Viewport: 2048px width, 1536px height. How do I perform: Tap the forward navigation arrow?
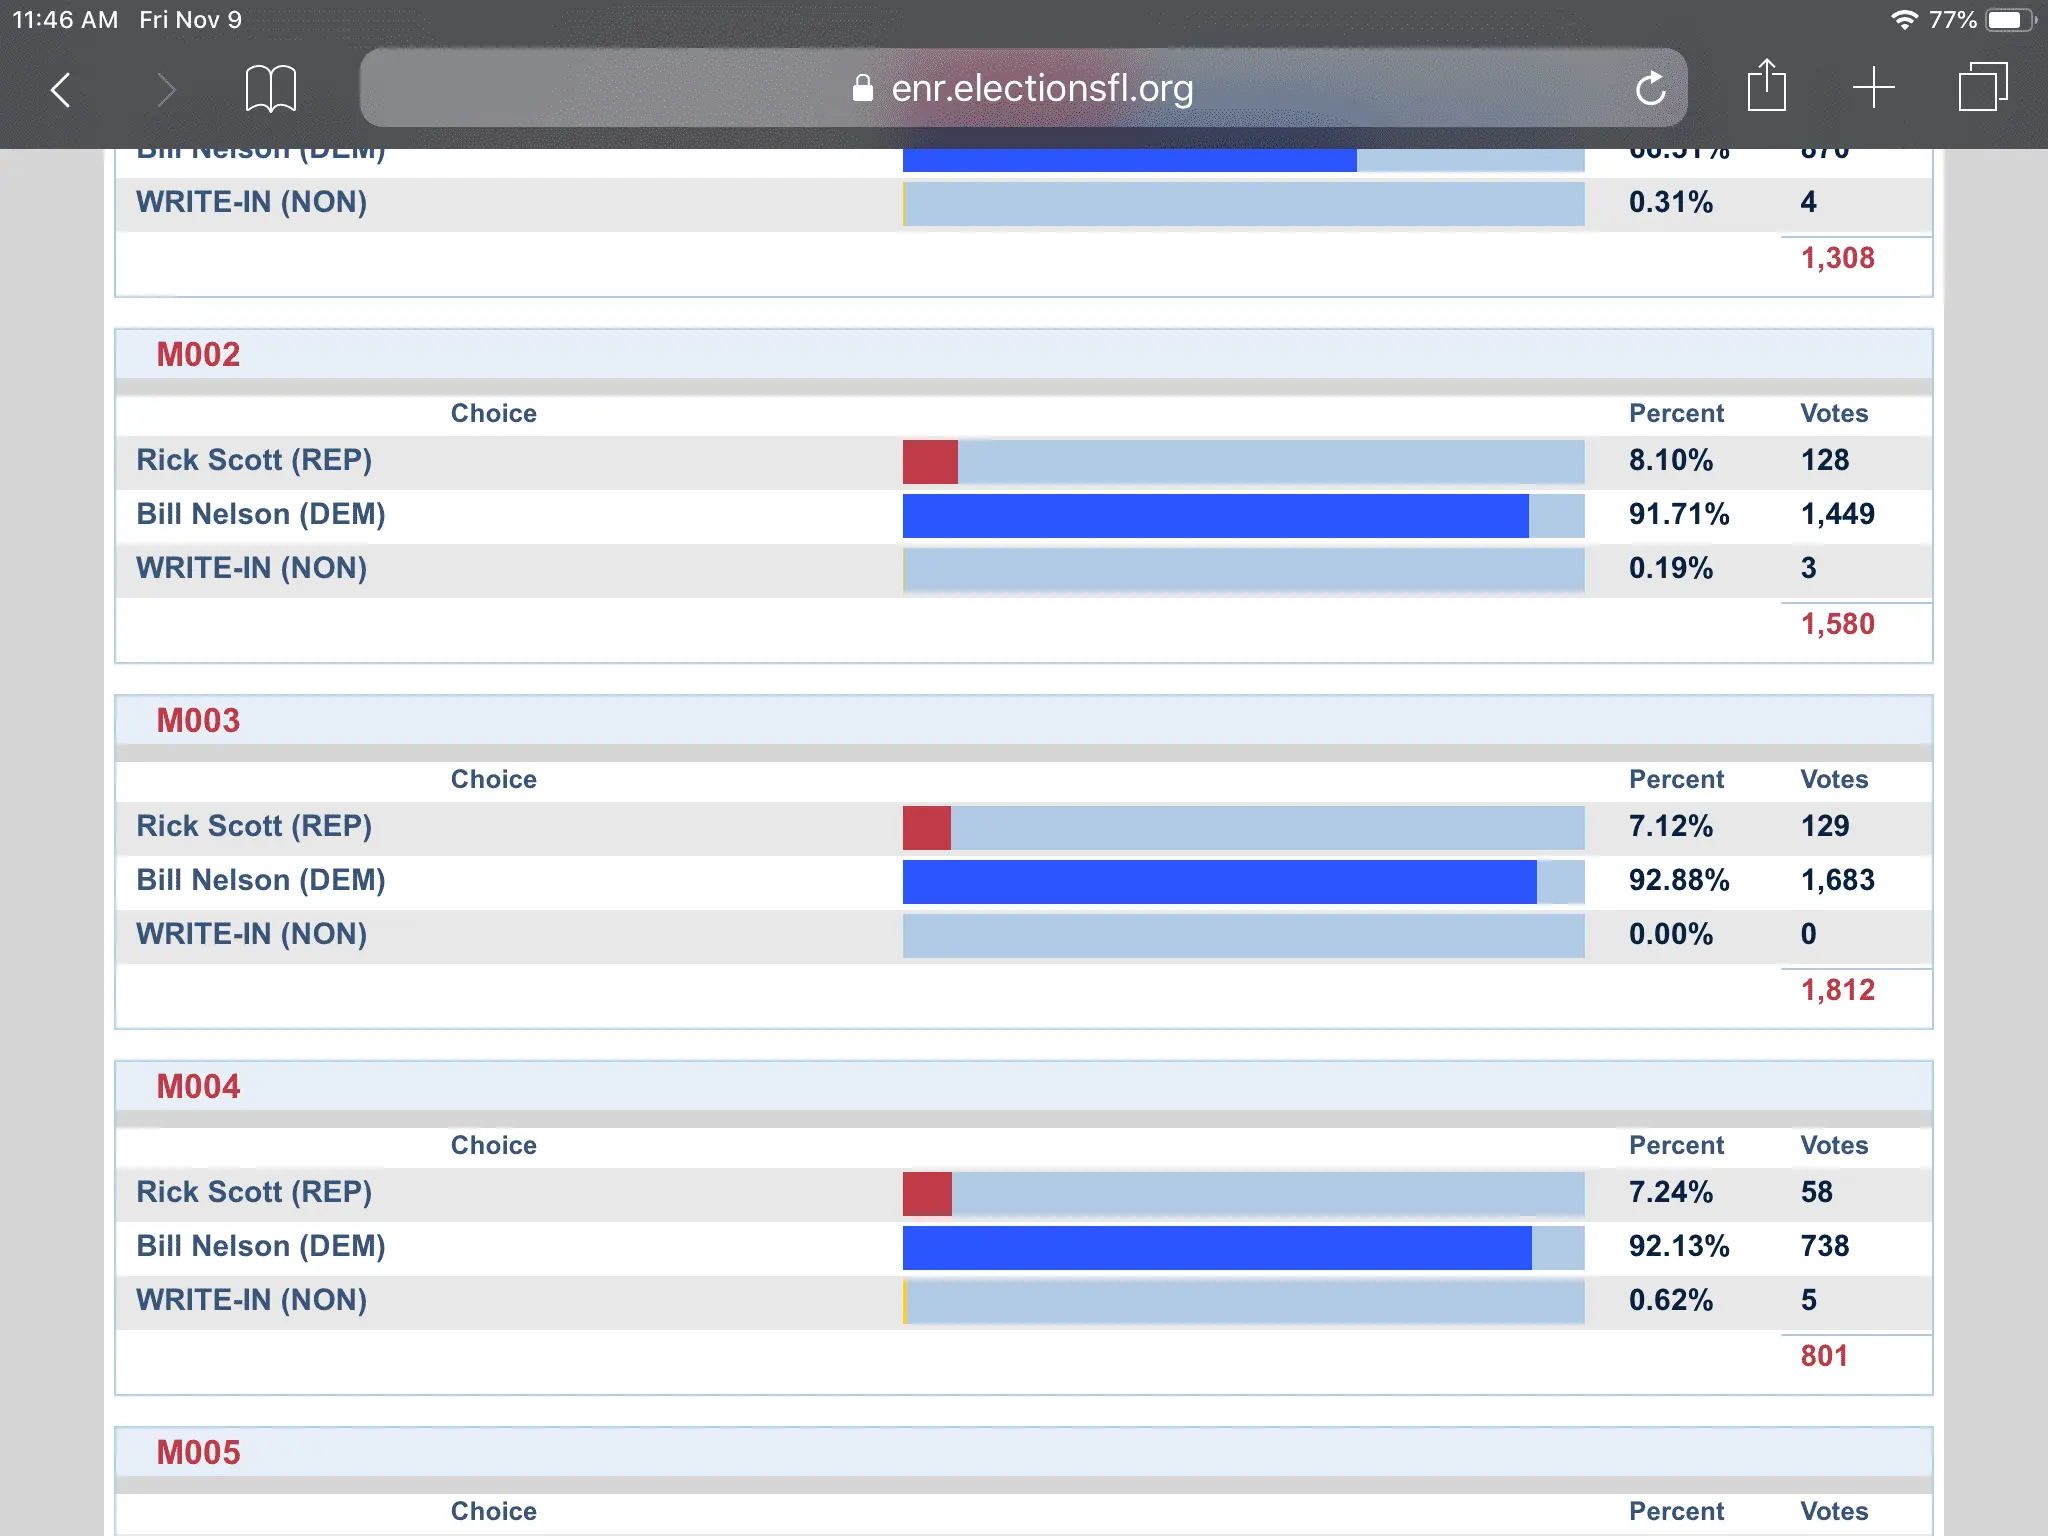166,90
